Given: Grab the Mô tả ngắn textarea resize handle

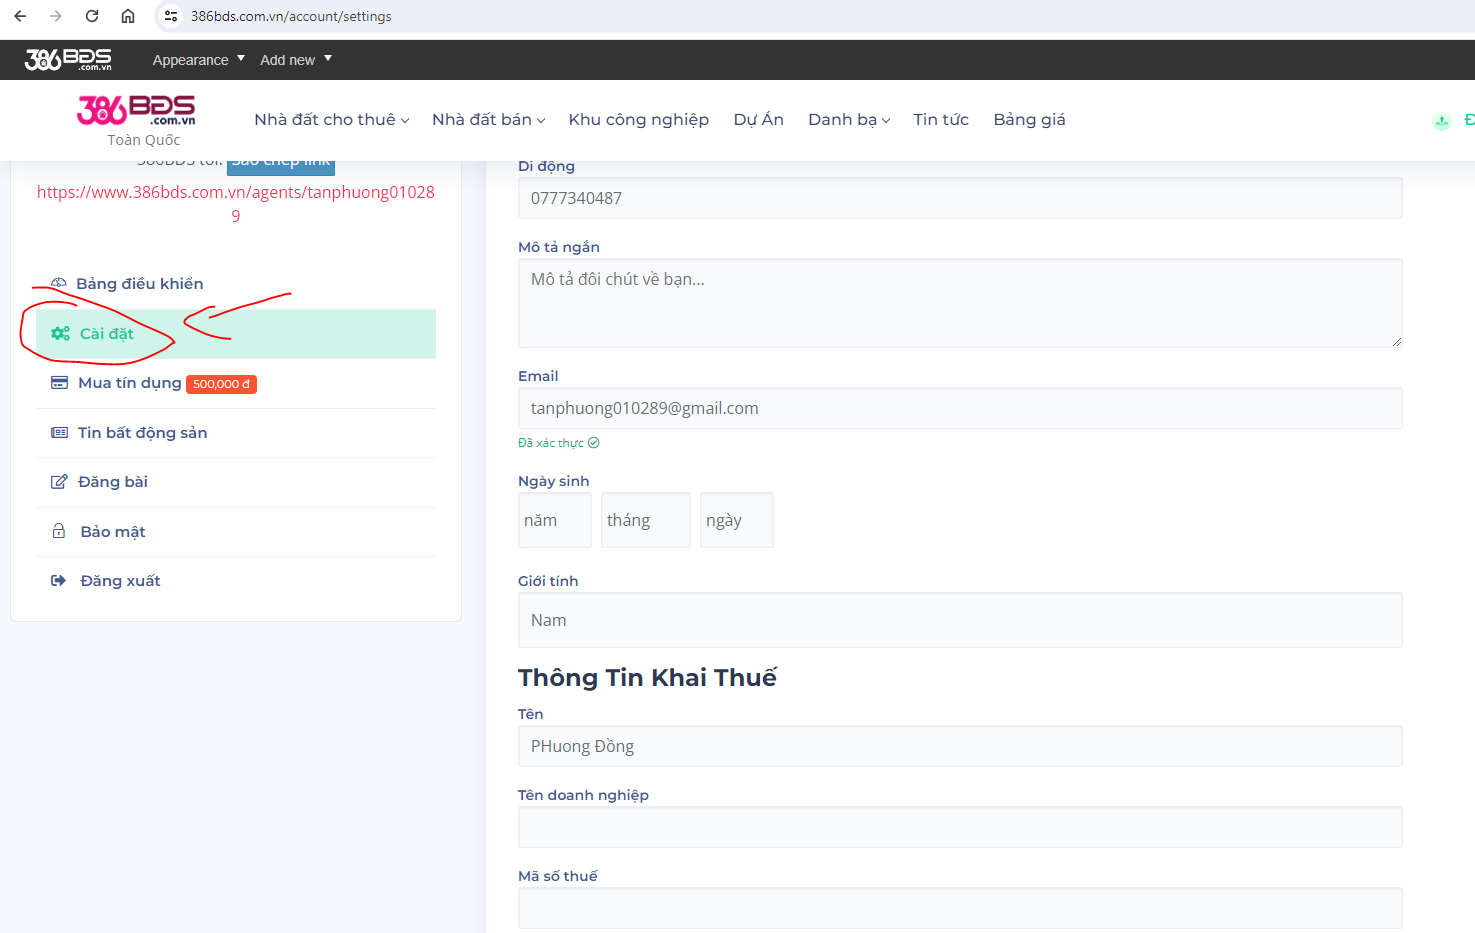Looking at the screenshot, I should [x=1397, y=342].
